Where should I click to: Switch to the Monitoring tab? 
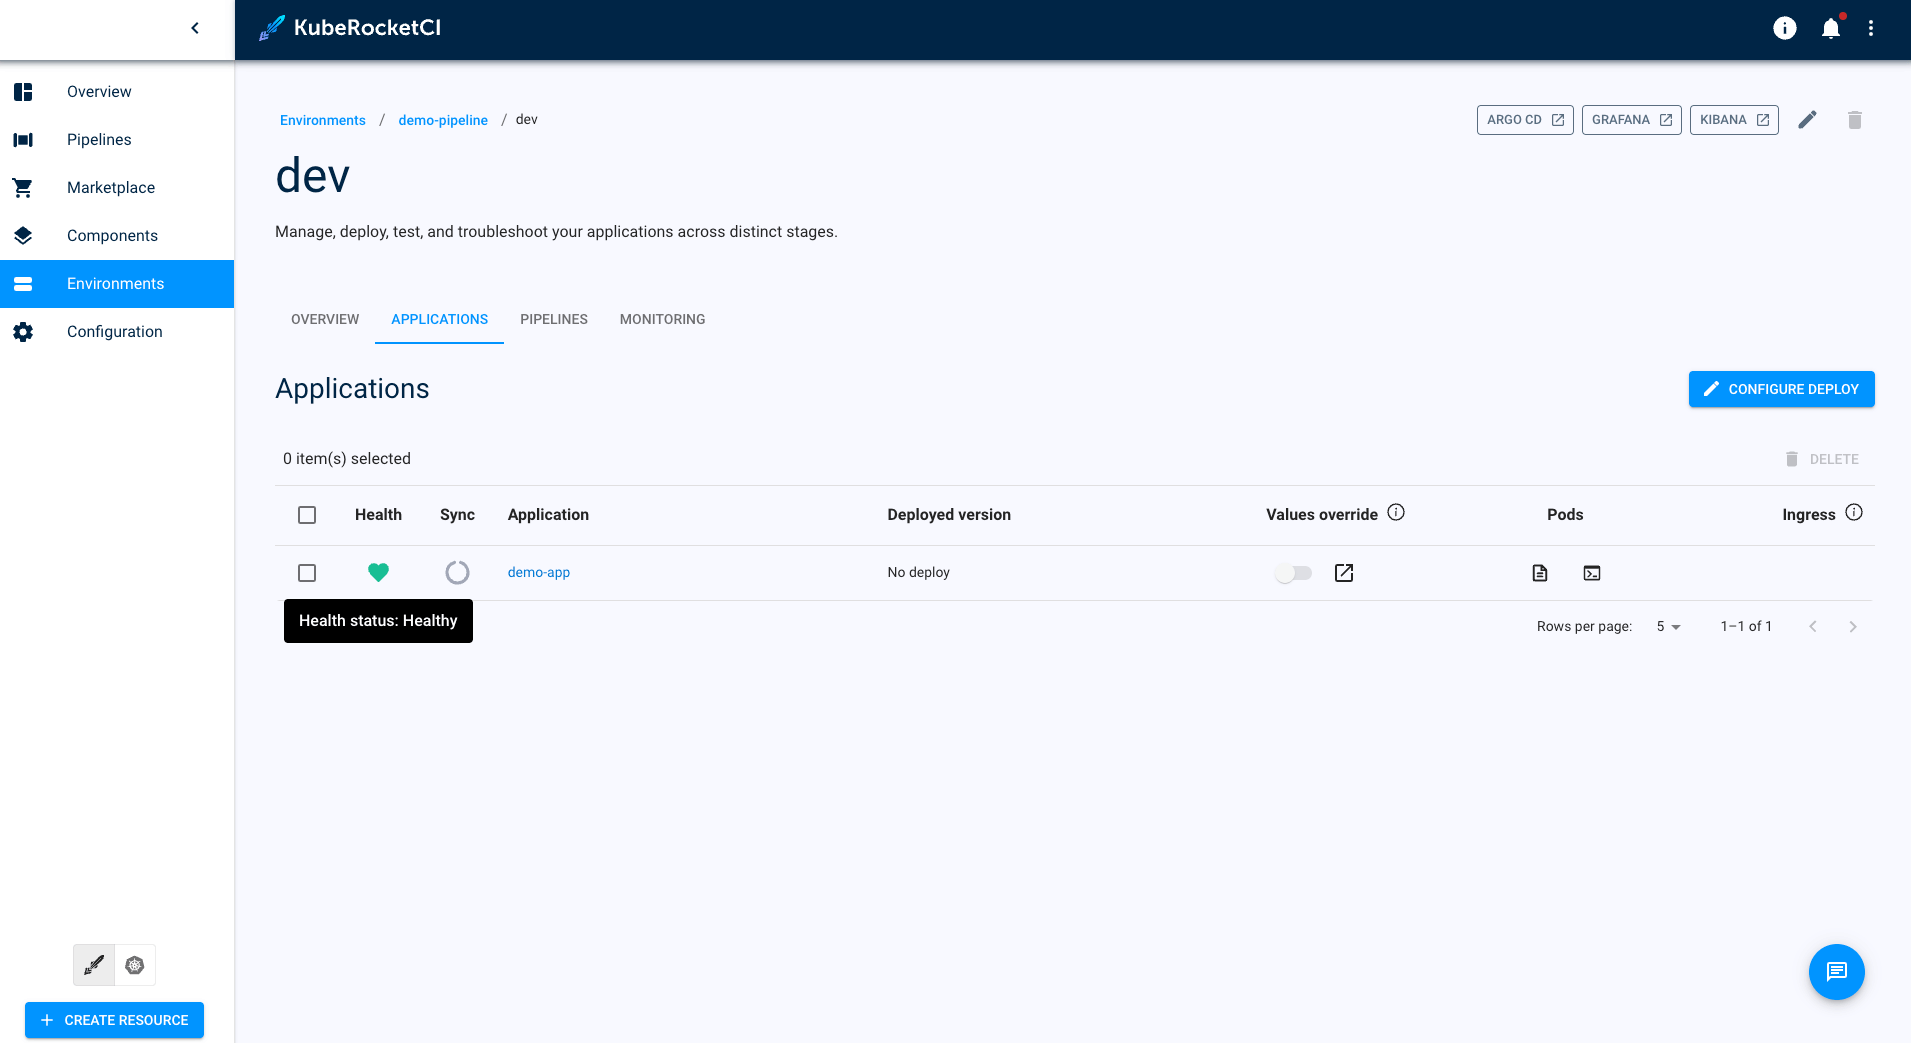(x=662, y=319)
